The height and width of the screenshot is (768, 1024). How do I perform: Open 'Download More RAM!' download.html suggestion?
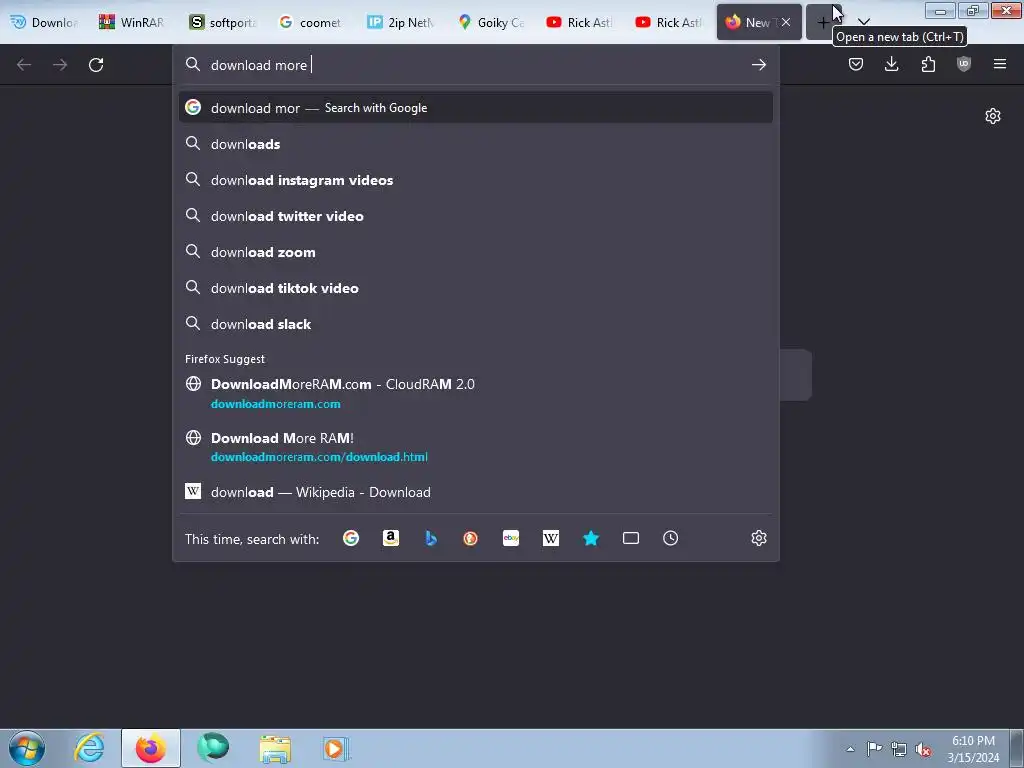tap(475, 447)
